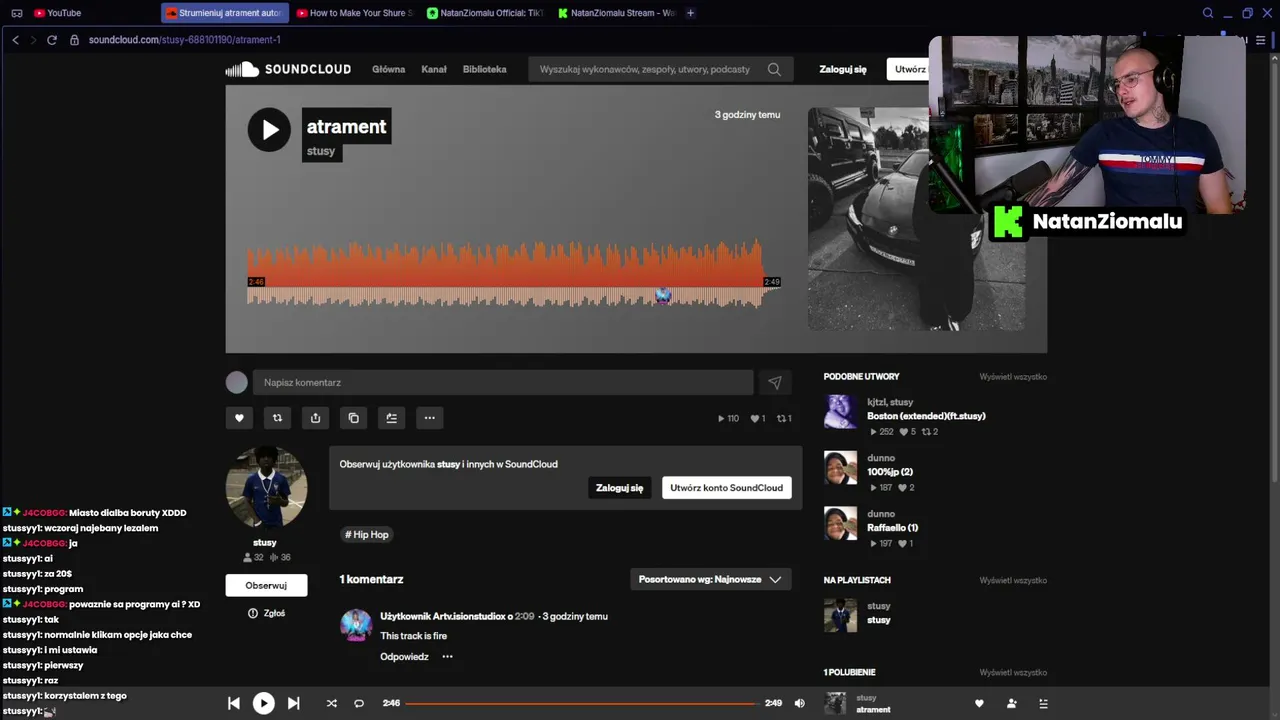Seek on the bottom player progress bar
Screen dimensions: 1280x720
pyautogui.click(x=581, y=703)
